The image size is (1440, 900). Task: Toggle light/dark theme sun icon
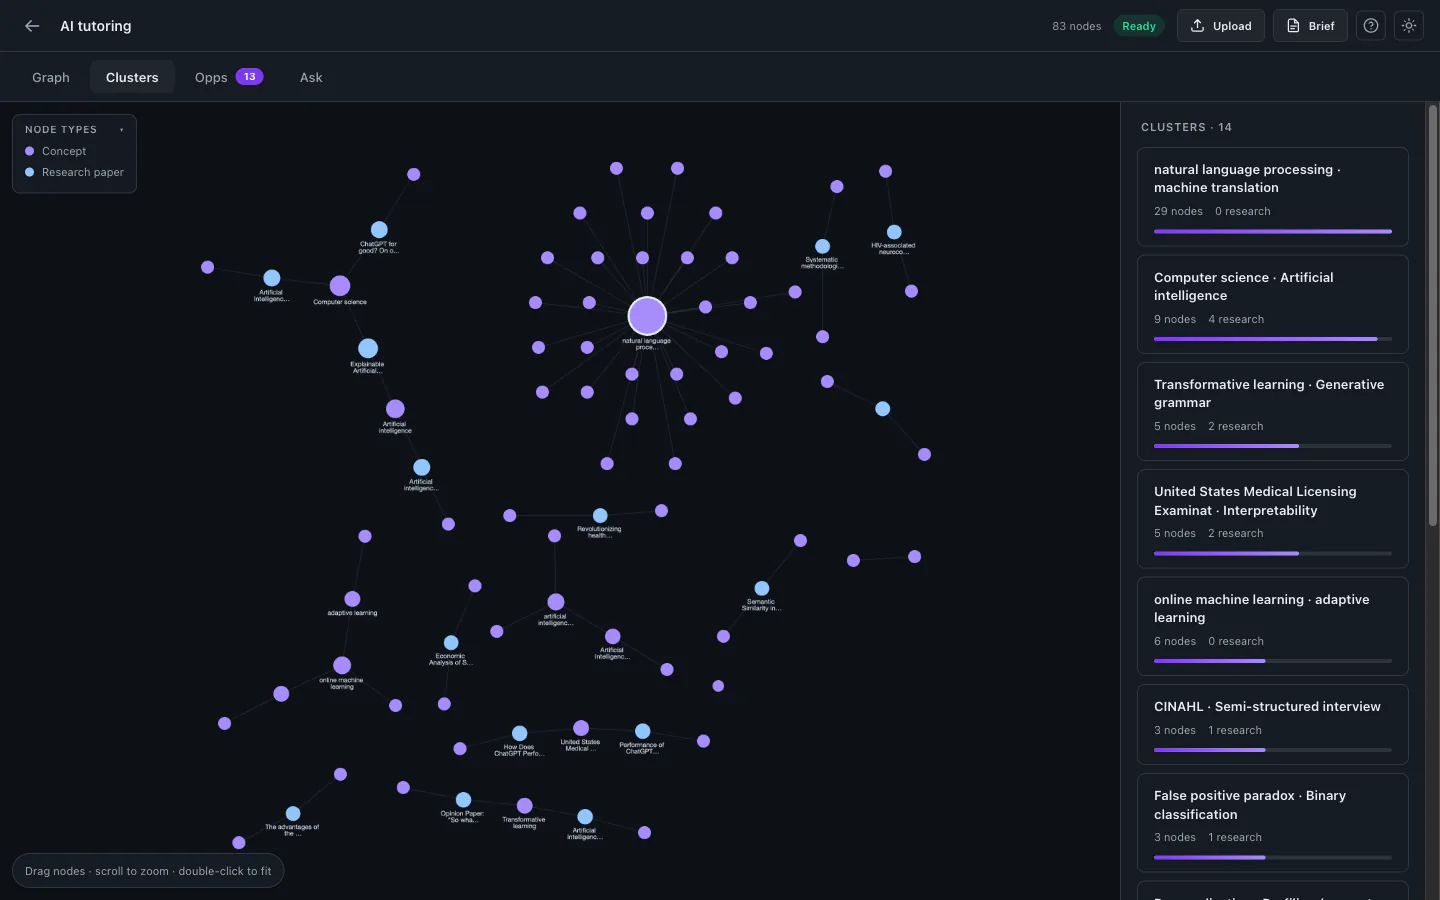[1409, 26]
